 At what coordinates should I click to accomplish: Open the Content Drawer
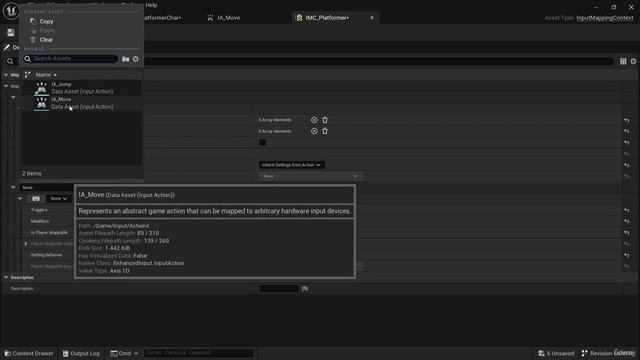[x=29, y=353]
